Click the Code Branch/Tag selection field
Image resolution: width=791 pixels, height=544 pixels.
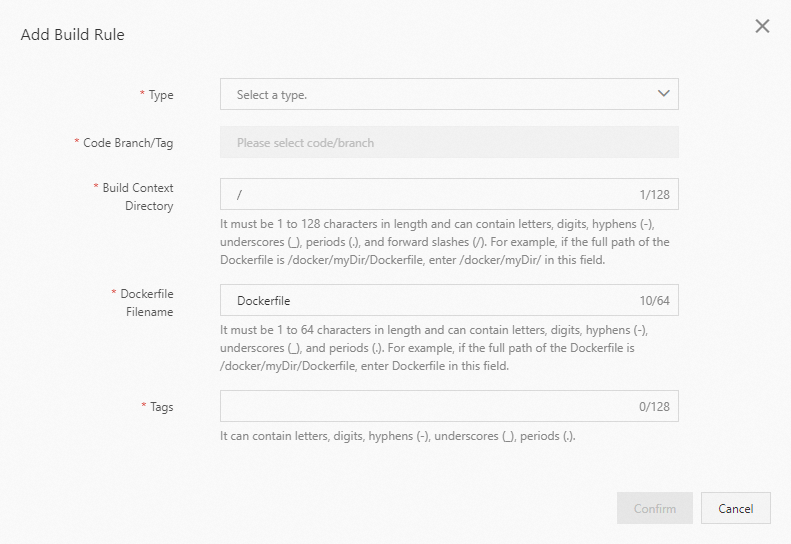tap(449, 142)
